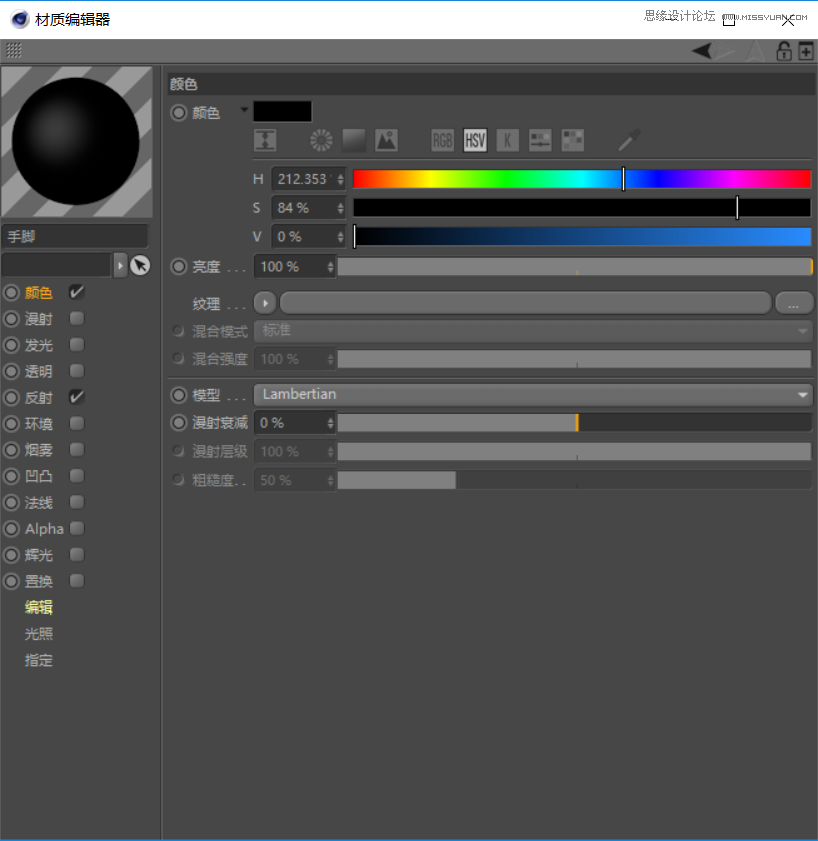
Task: Switch to HSV color mode
Action: click(474, 140)
